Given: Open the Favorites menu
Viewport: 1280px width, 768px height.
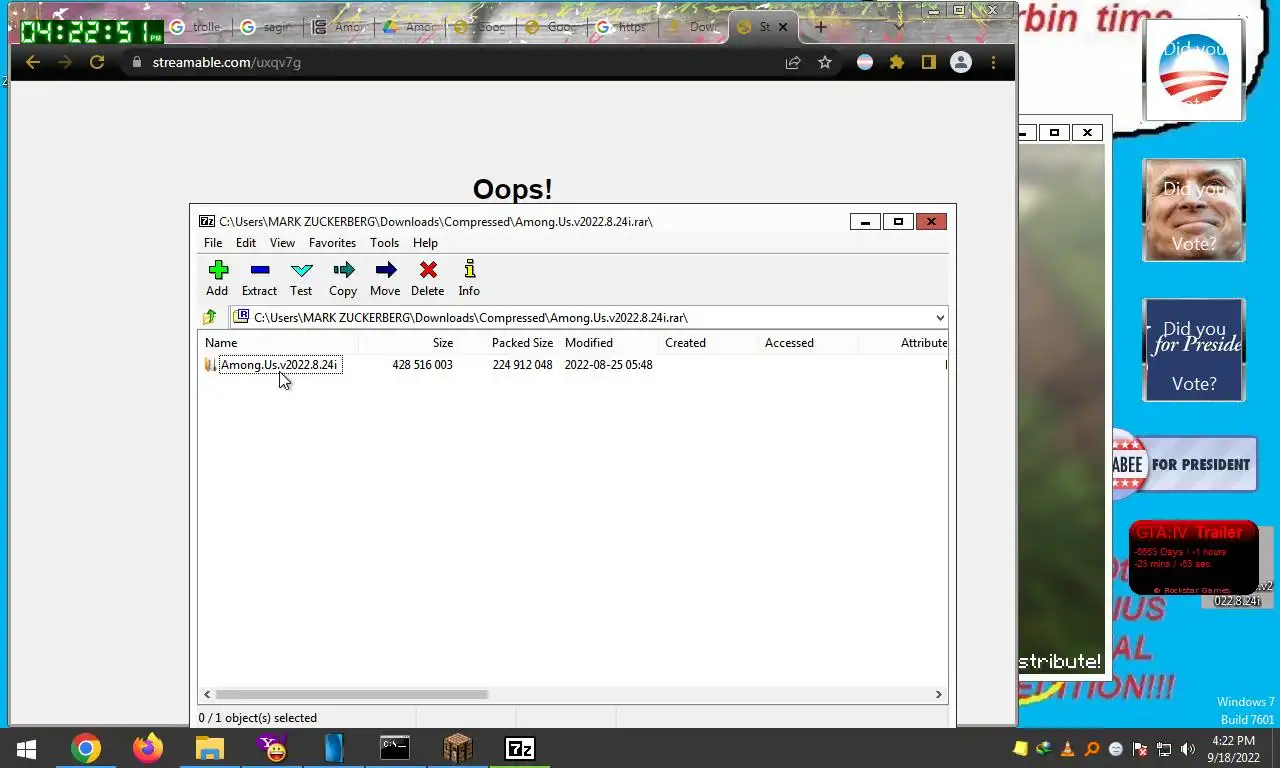Looking at the screenshot, I should point(332,243).
